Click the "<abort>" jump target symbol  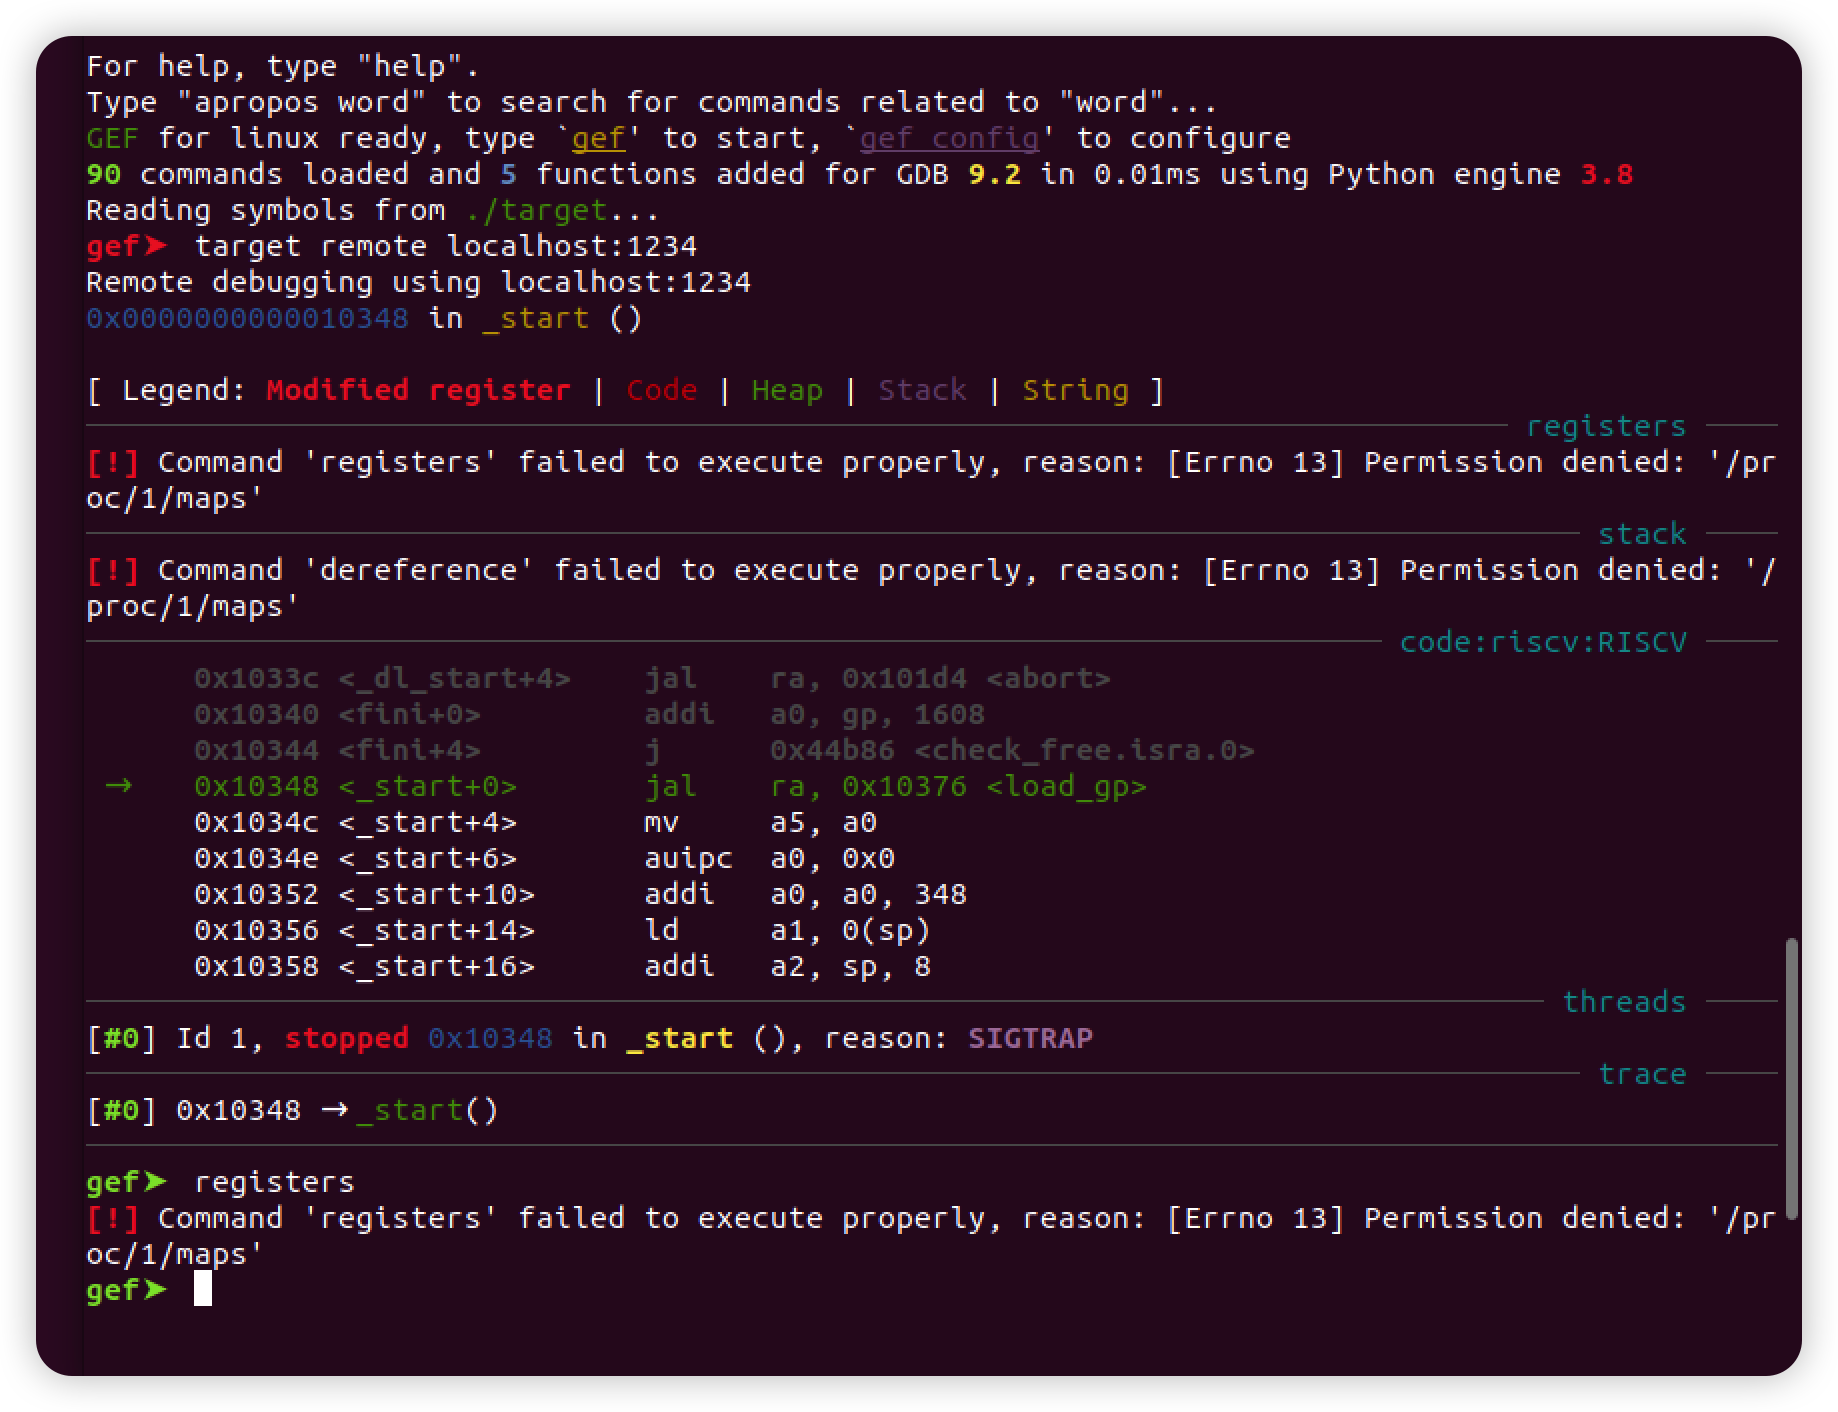(x=1049, y=678)
